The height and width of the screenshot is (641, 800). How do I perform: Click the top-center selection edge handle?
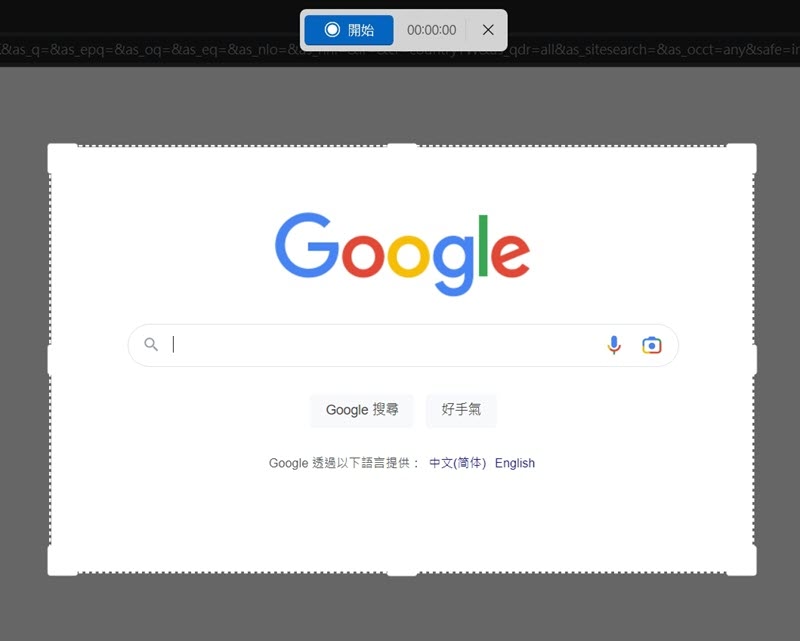point(402,147)
